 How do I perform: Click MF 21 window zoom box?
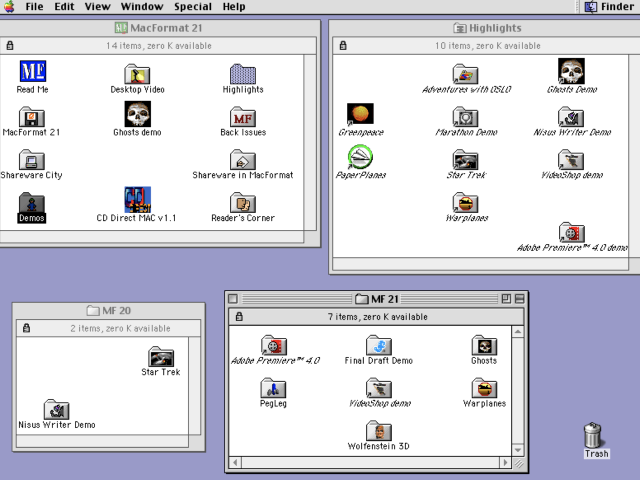tap(506, 299)
